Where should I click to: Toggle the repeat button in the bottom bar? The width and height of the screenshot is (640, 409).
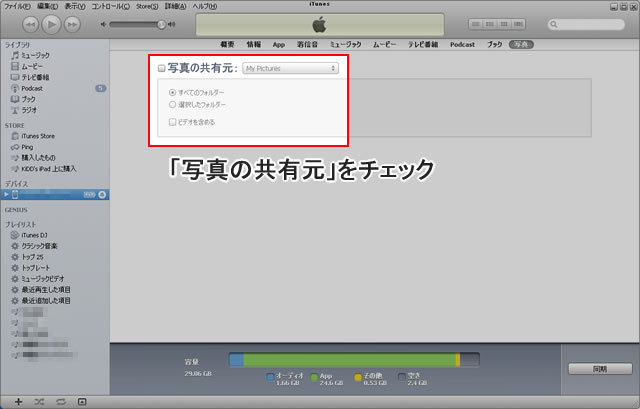pyautogui.click(x=61, y=402)
